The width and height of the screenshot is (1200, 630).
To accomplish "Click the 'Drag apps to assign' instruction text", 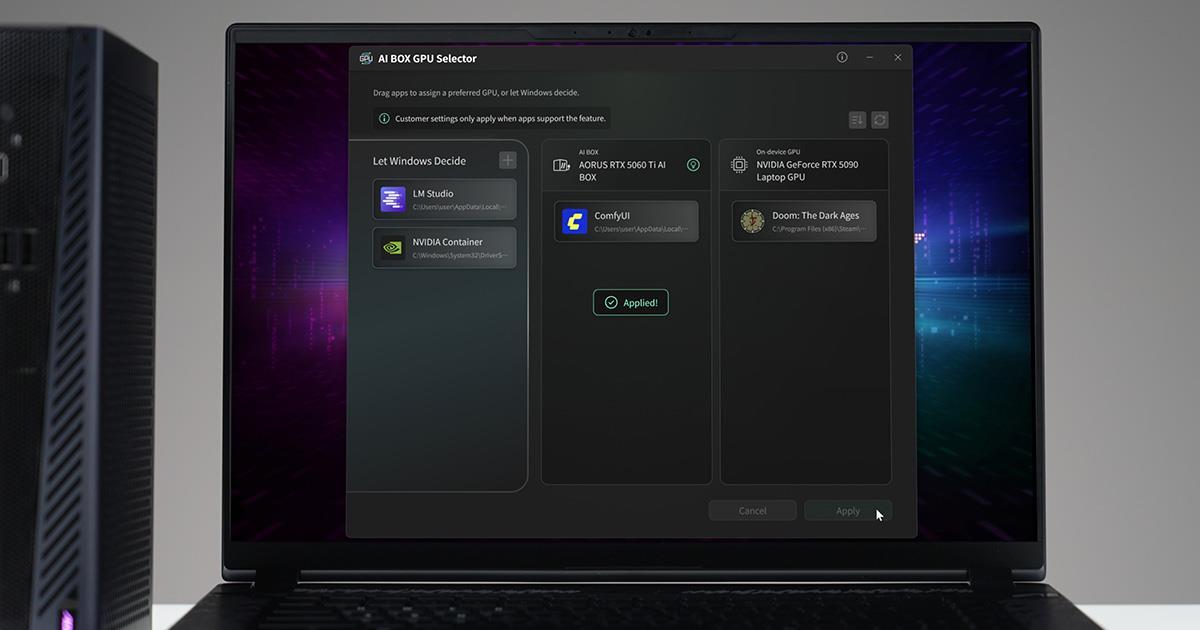I will tap(476, 93).
